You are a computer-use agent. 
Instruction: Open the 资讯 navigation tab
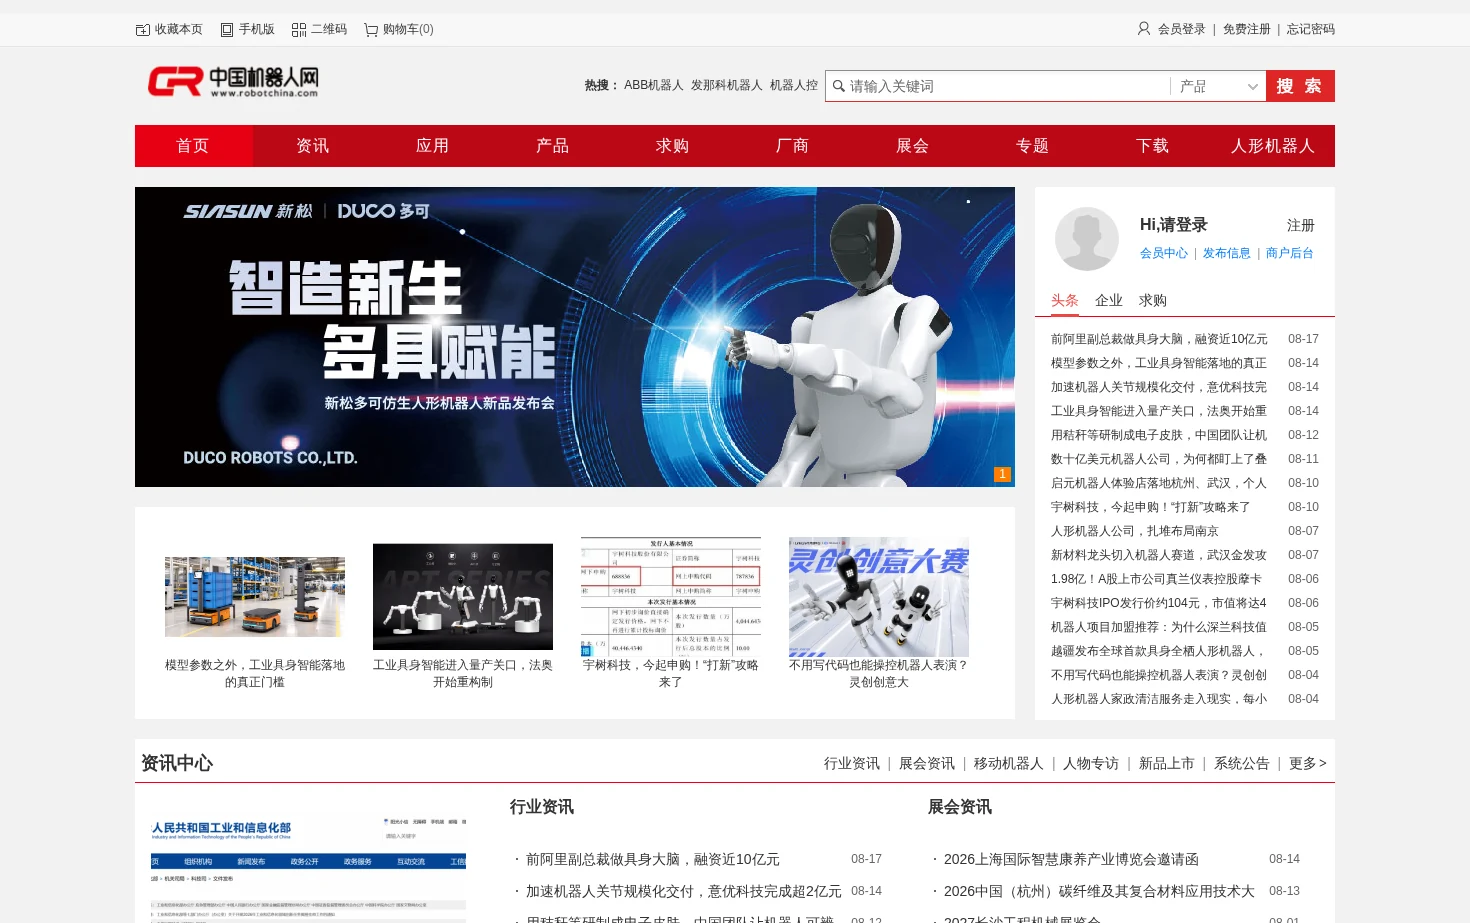(x=313, y=146)
